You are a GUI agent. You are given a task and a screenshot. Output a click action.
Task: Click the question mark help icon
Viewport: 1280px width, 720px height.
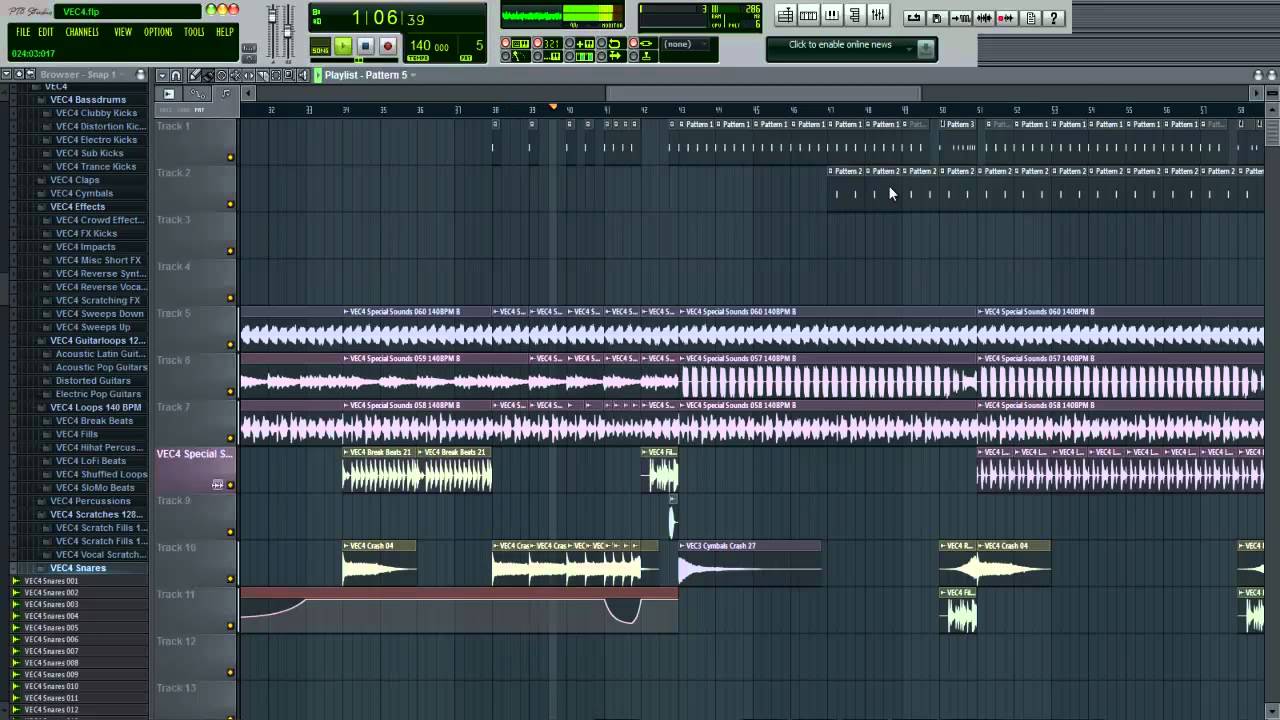(x=1054, y=18)
